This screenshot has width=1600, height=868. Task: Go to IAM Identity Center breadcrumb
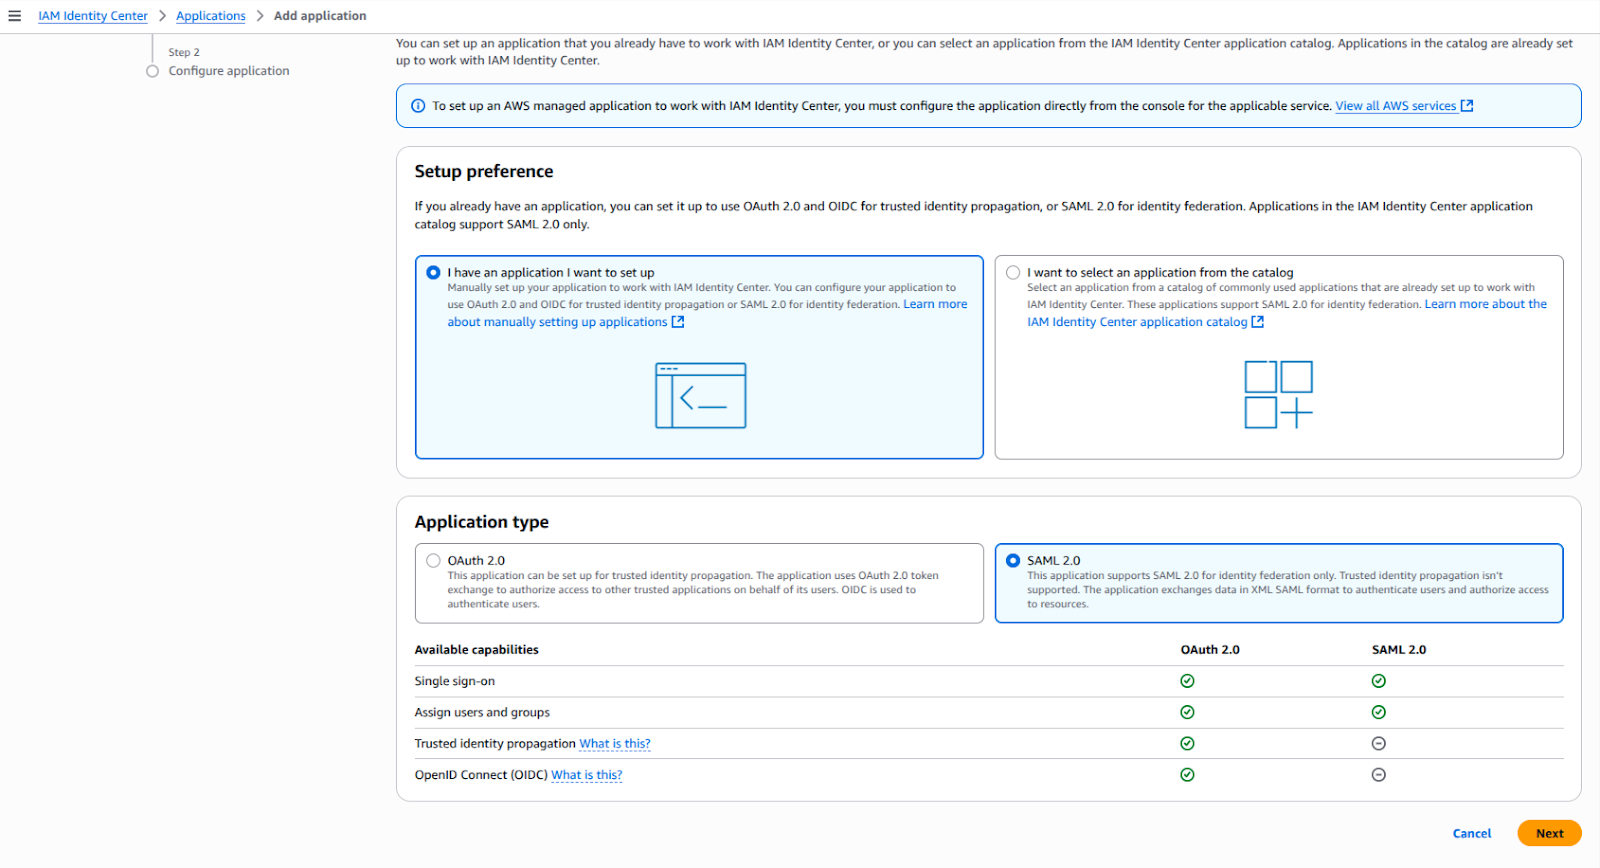[93, 16]
